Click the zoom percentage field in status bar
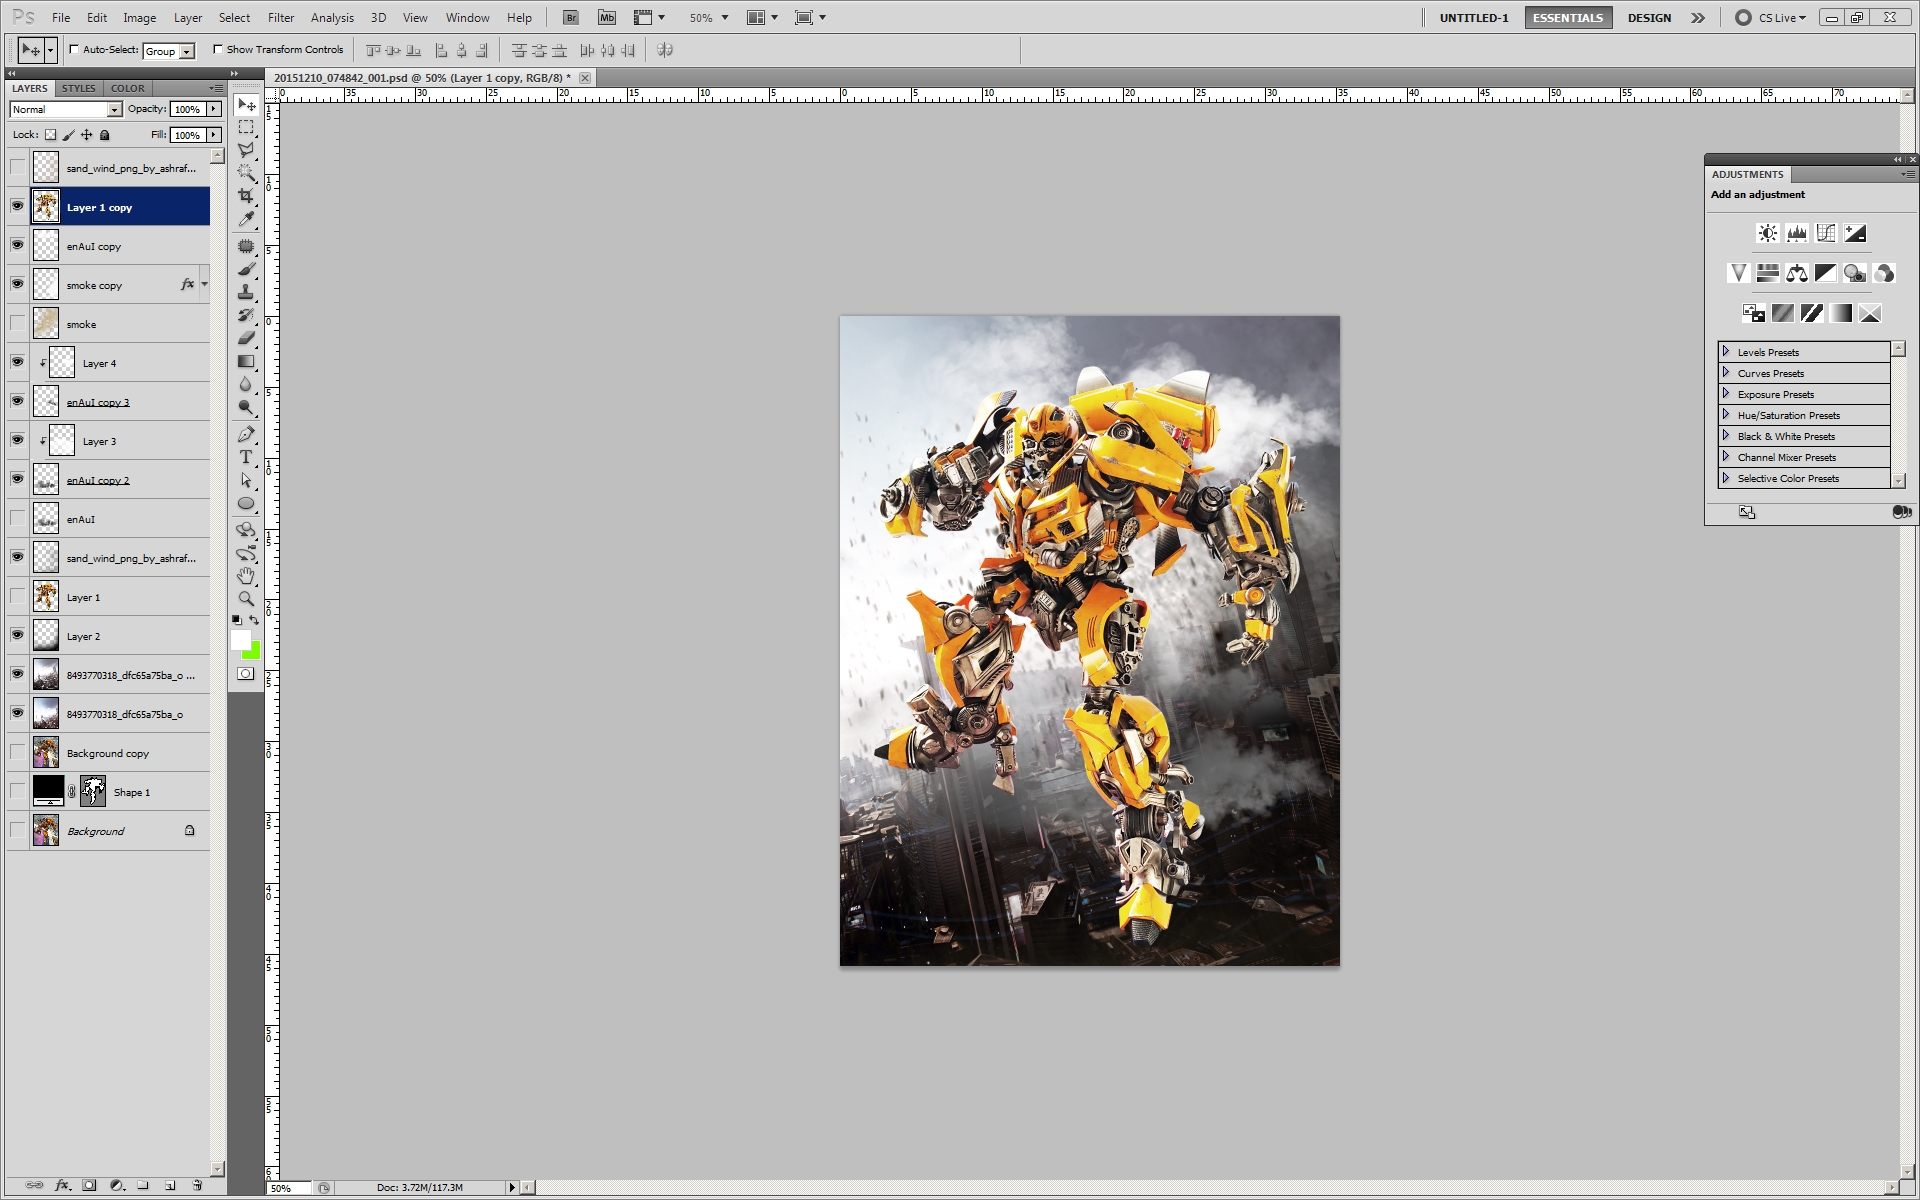1920x1200 pixels. point(290,1188)
